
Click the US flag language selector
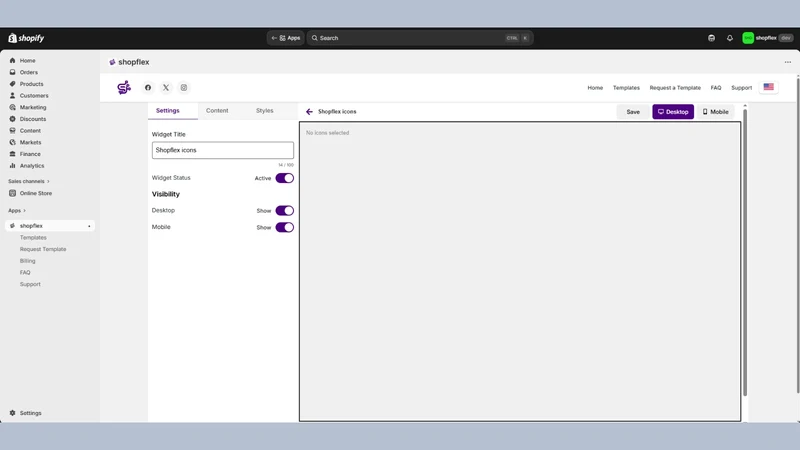(x=768, y=87)
